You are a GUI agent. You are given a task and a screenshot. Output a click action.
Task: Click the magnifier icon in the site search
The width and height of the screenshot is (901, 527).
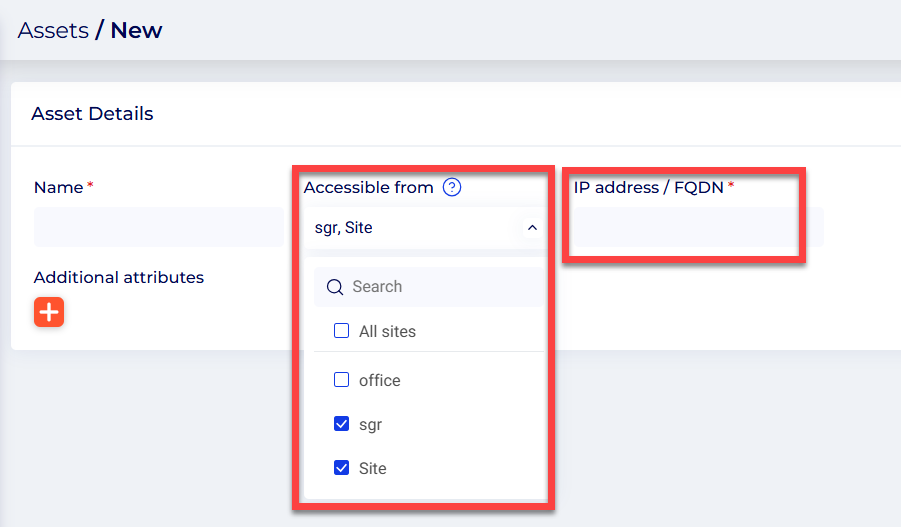(x=335, y=287)
